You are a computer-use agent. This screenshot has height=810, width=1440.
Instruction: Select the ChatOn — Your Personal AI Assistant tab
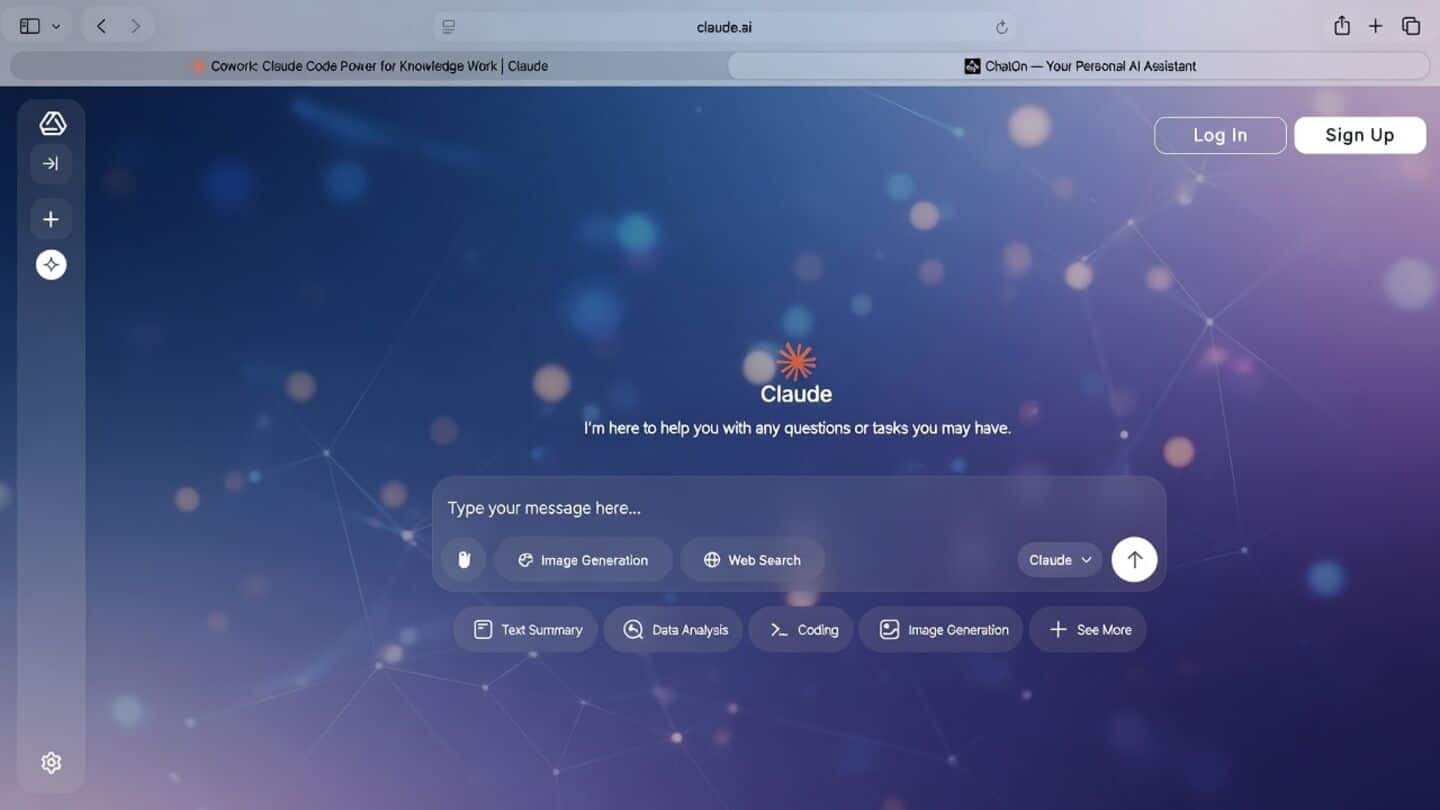click(1079, 66)
